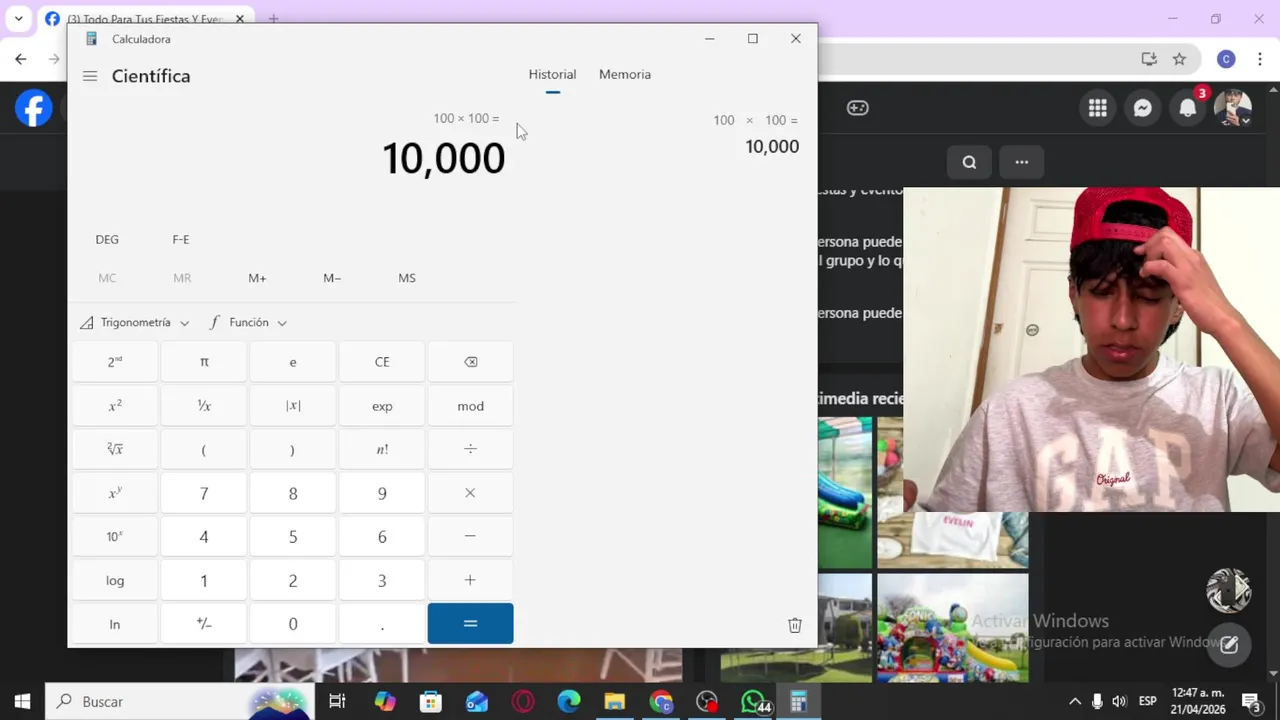Screen dimensions: 1280x720
Task: Open the Facebook apps grid menu
Action: coord(1098,108)
